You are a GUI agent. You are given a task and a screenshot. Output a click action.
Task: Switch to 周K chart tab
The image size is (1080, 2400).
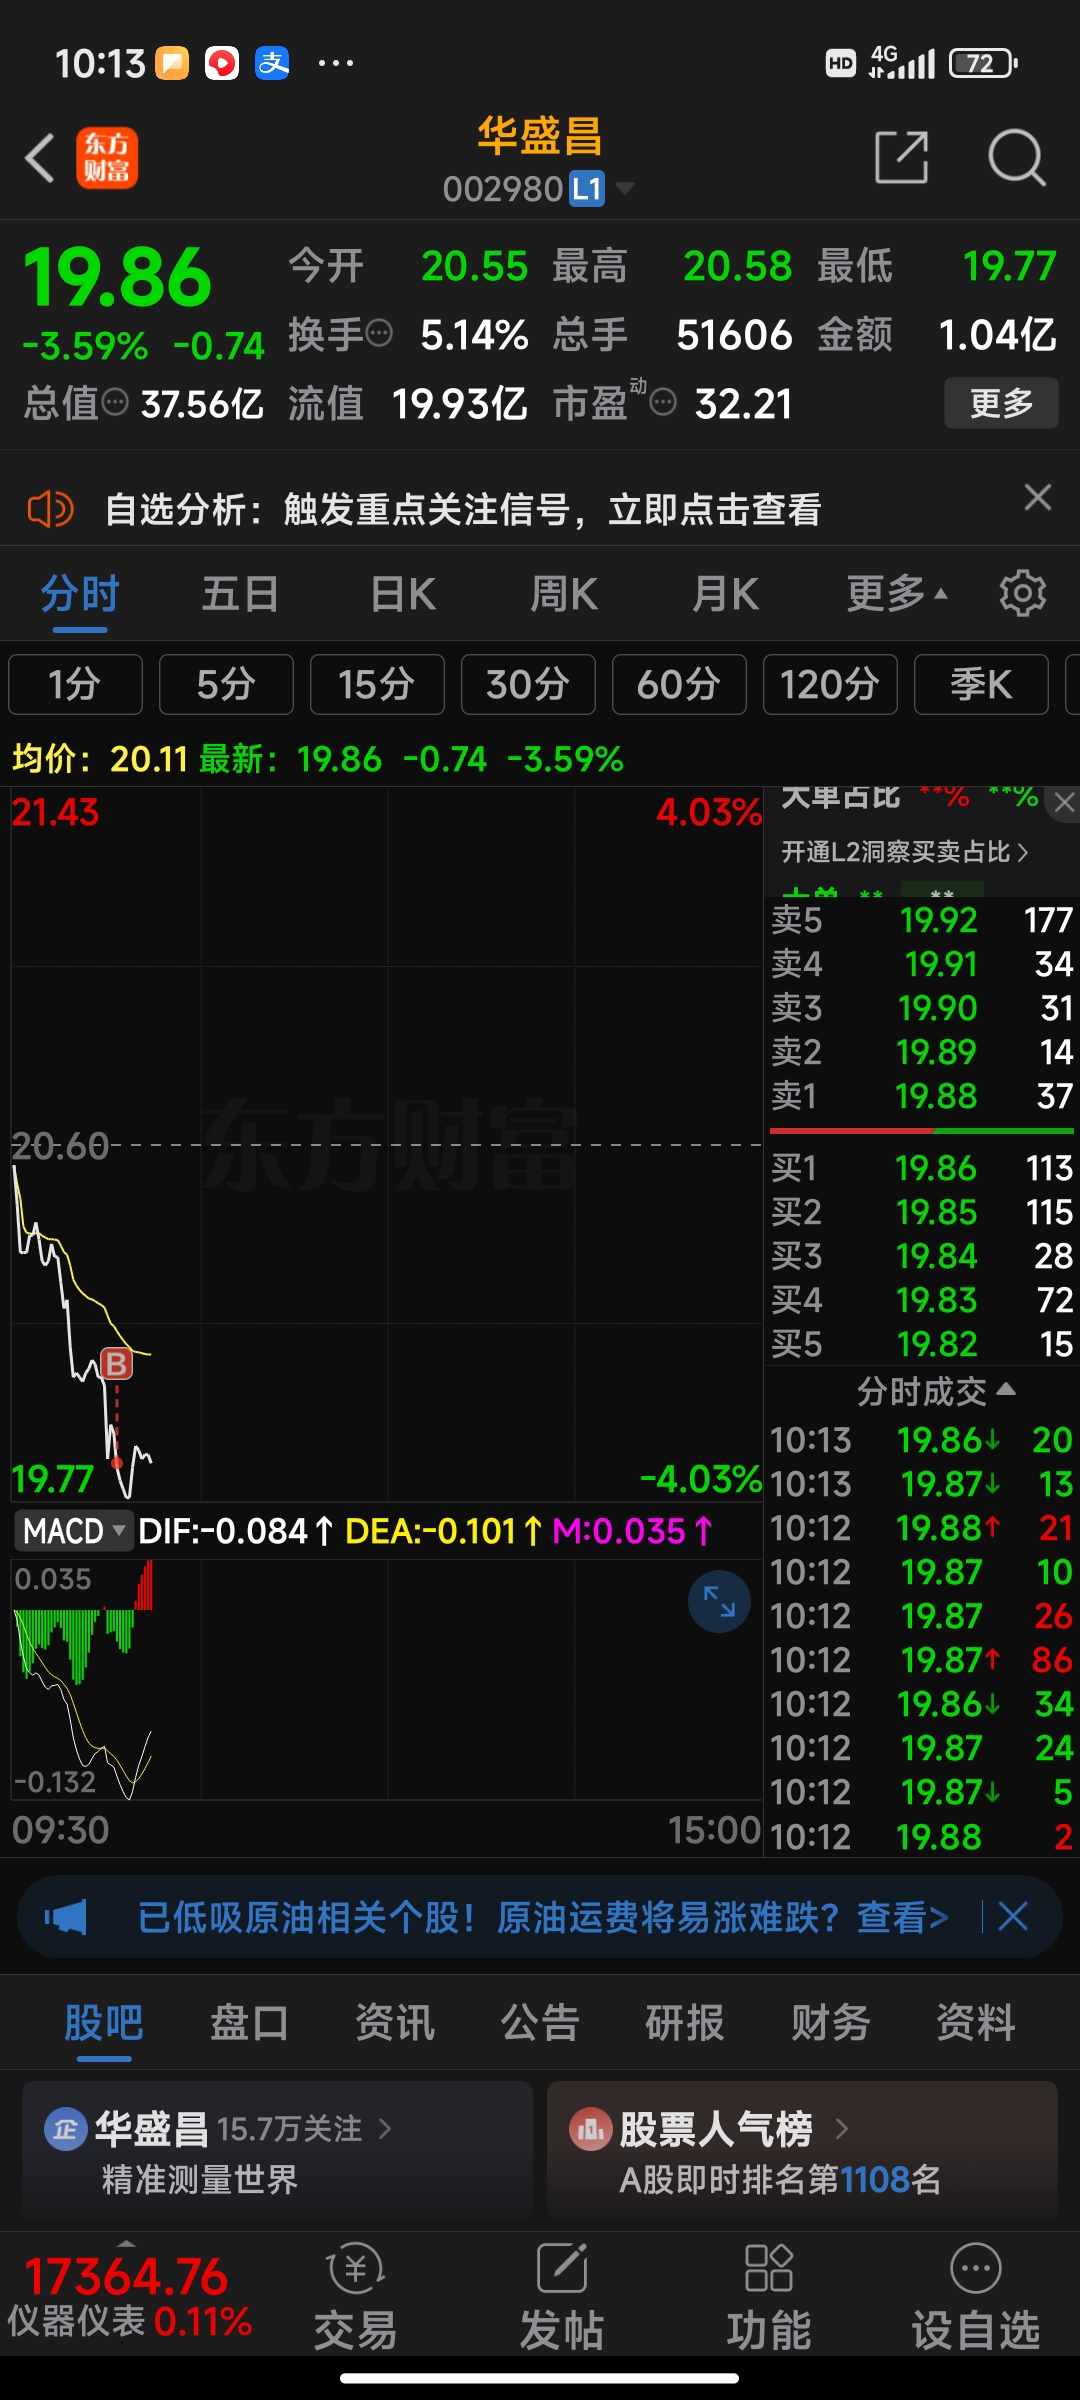point(564,594)
